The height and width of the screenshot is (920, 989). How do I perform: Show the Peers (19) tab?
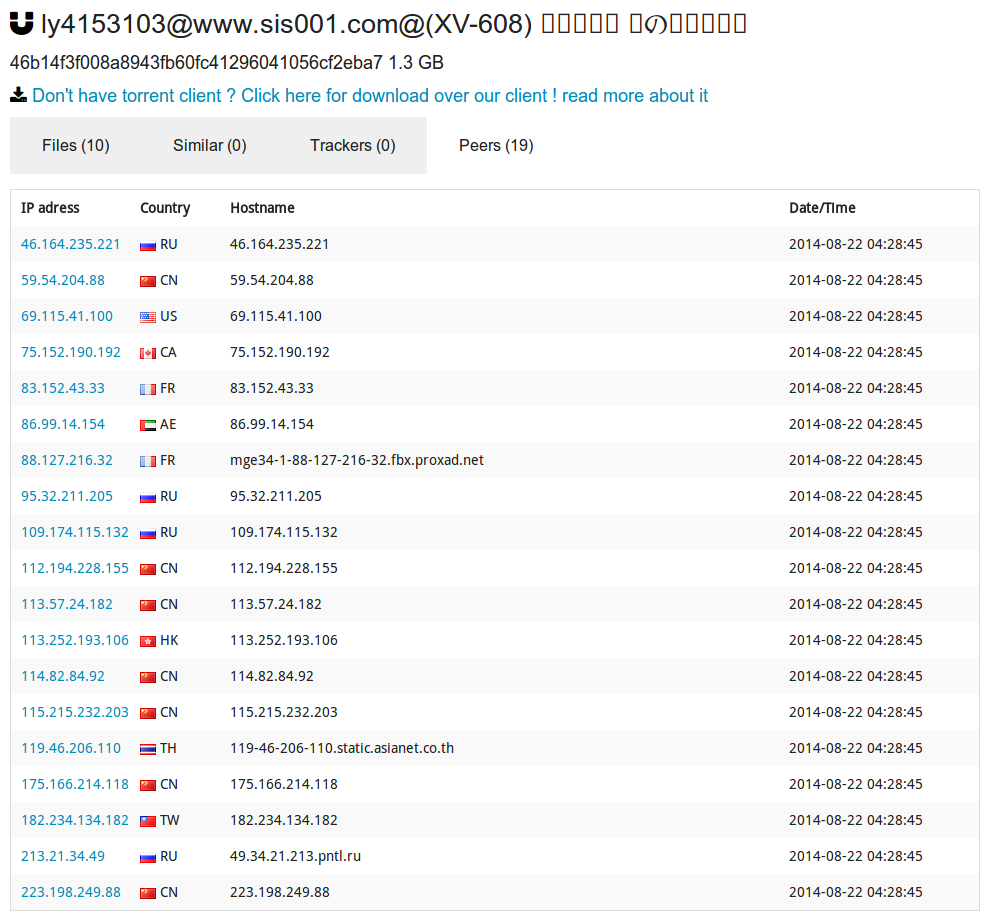496,146
